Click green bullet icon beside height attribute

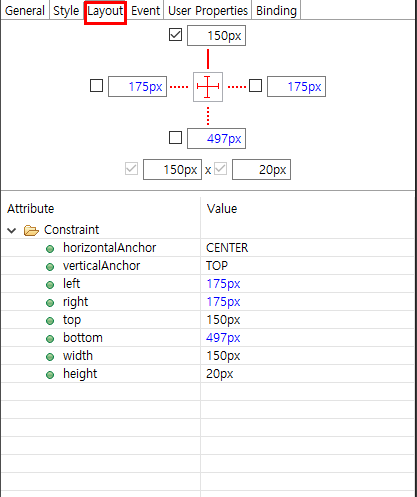[x=50, y=375]
